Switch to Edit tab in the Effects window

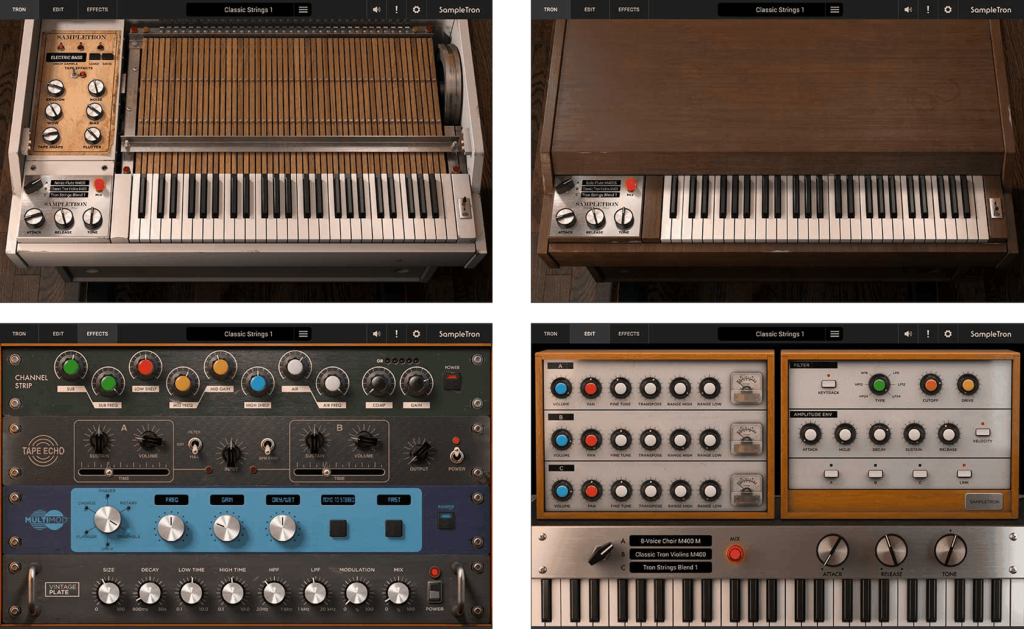(x=58, y=334)
